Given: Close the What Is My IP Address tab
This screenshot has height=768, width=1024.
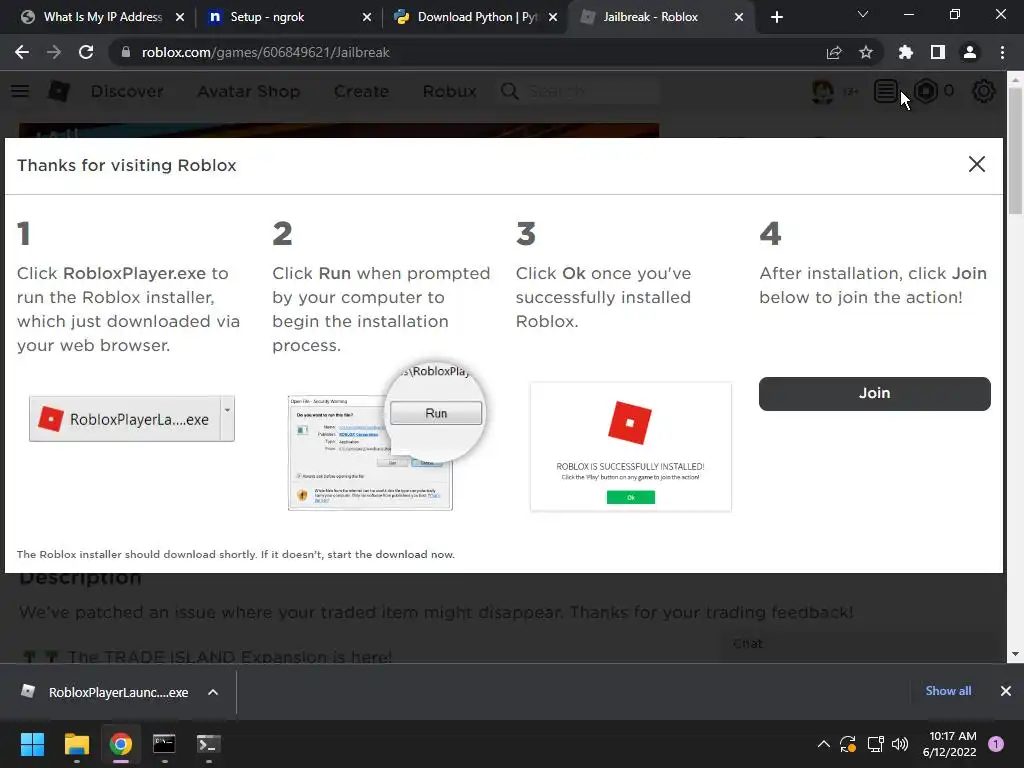Looking at the screenshot, I should point(180,17).
